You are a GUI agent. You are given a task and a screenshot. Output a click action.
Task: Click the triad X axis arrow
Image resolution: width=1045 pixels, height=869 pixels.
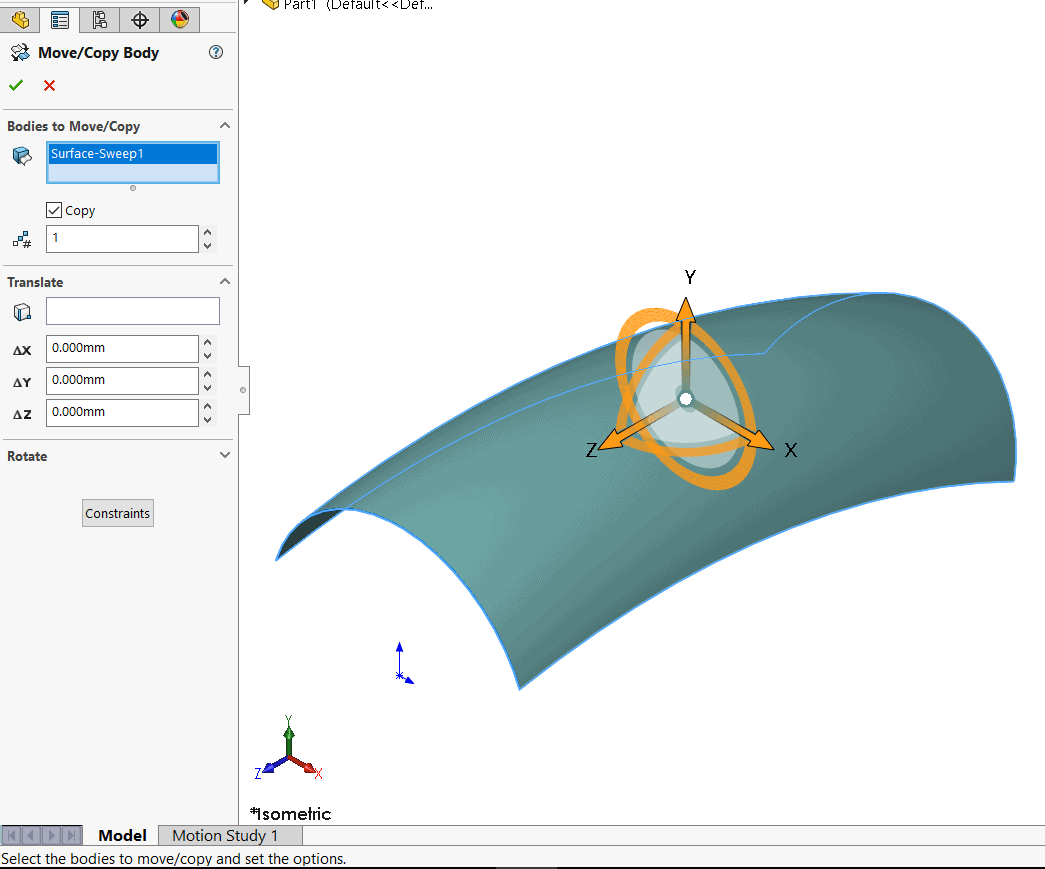[x=760, y=440]
